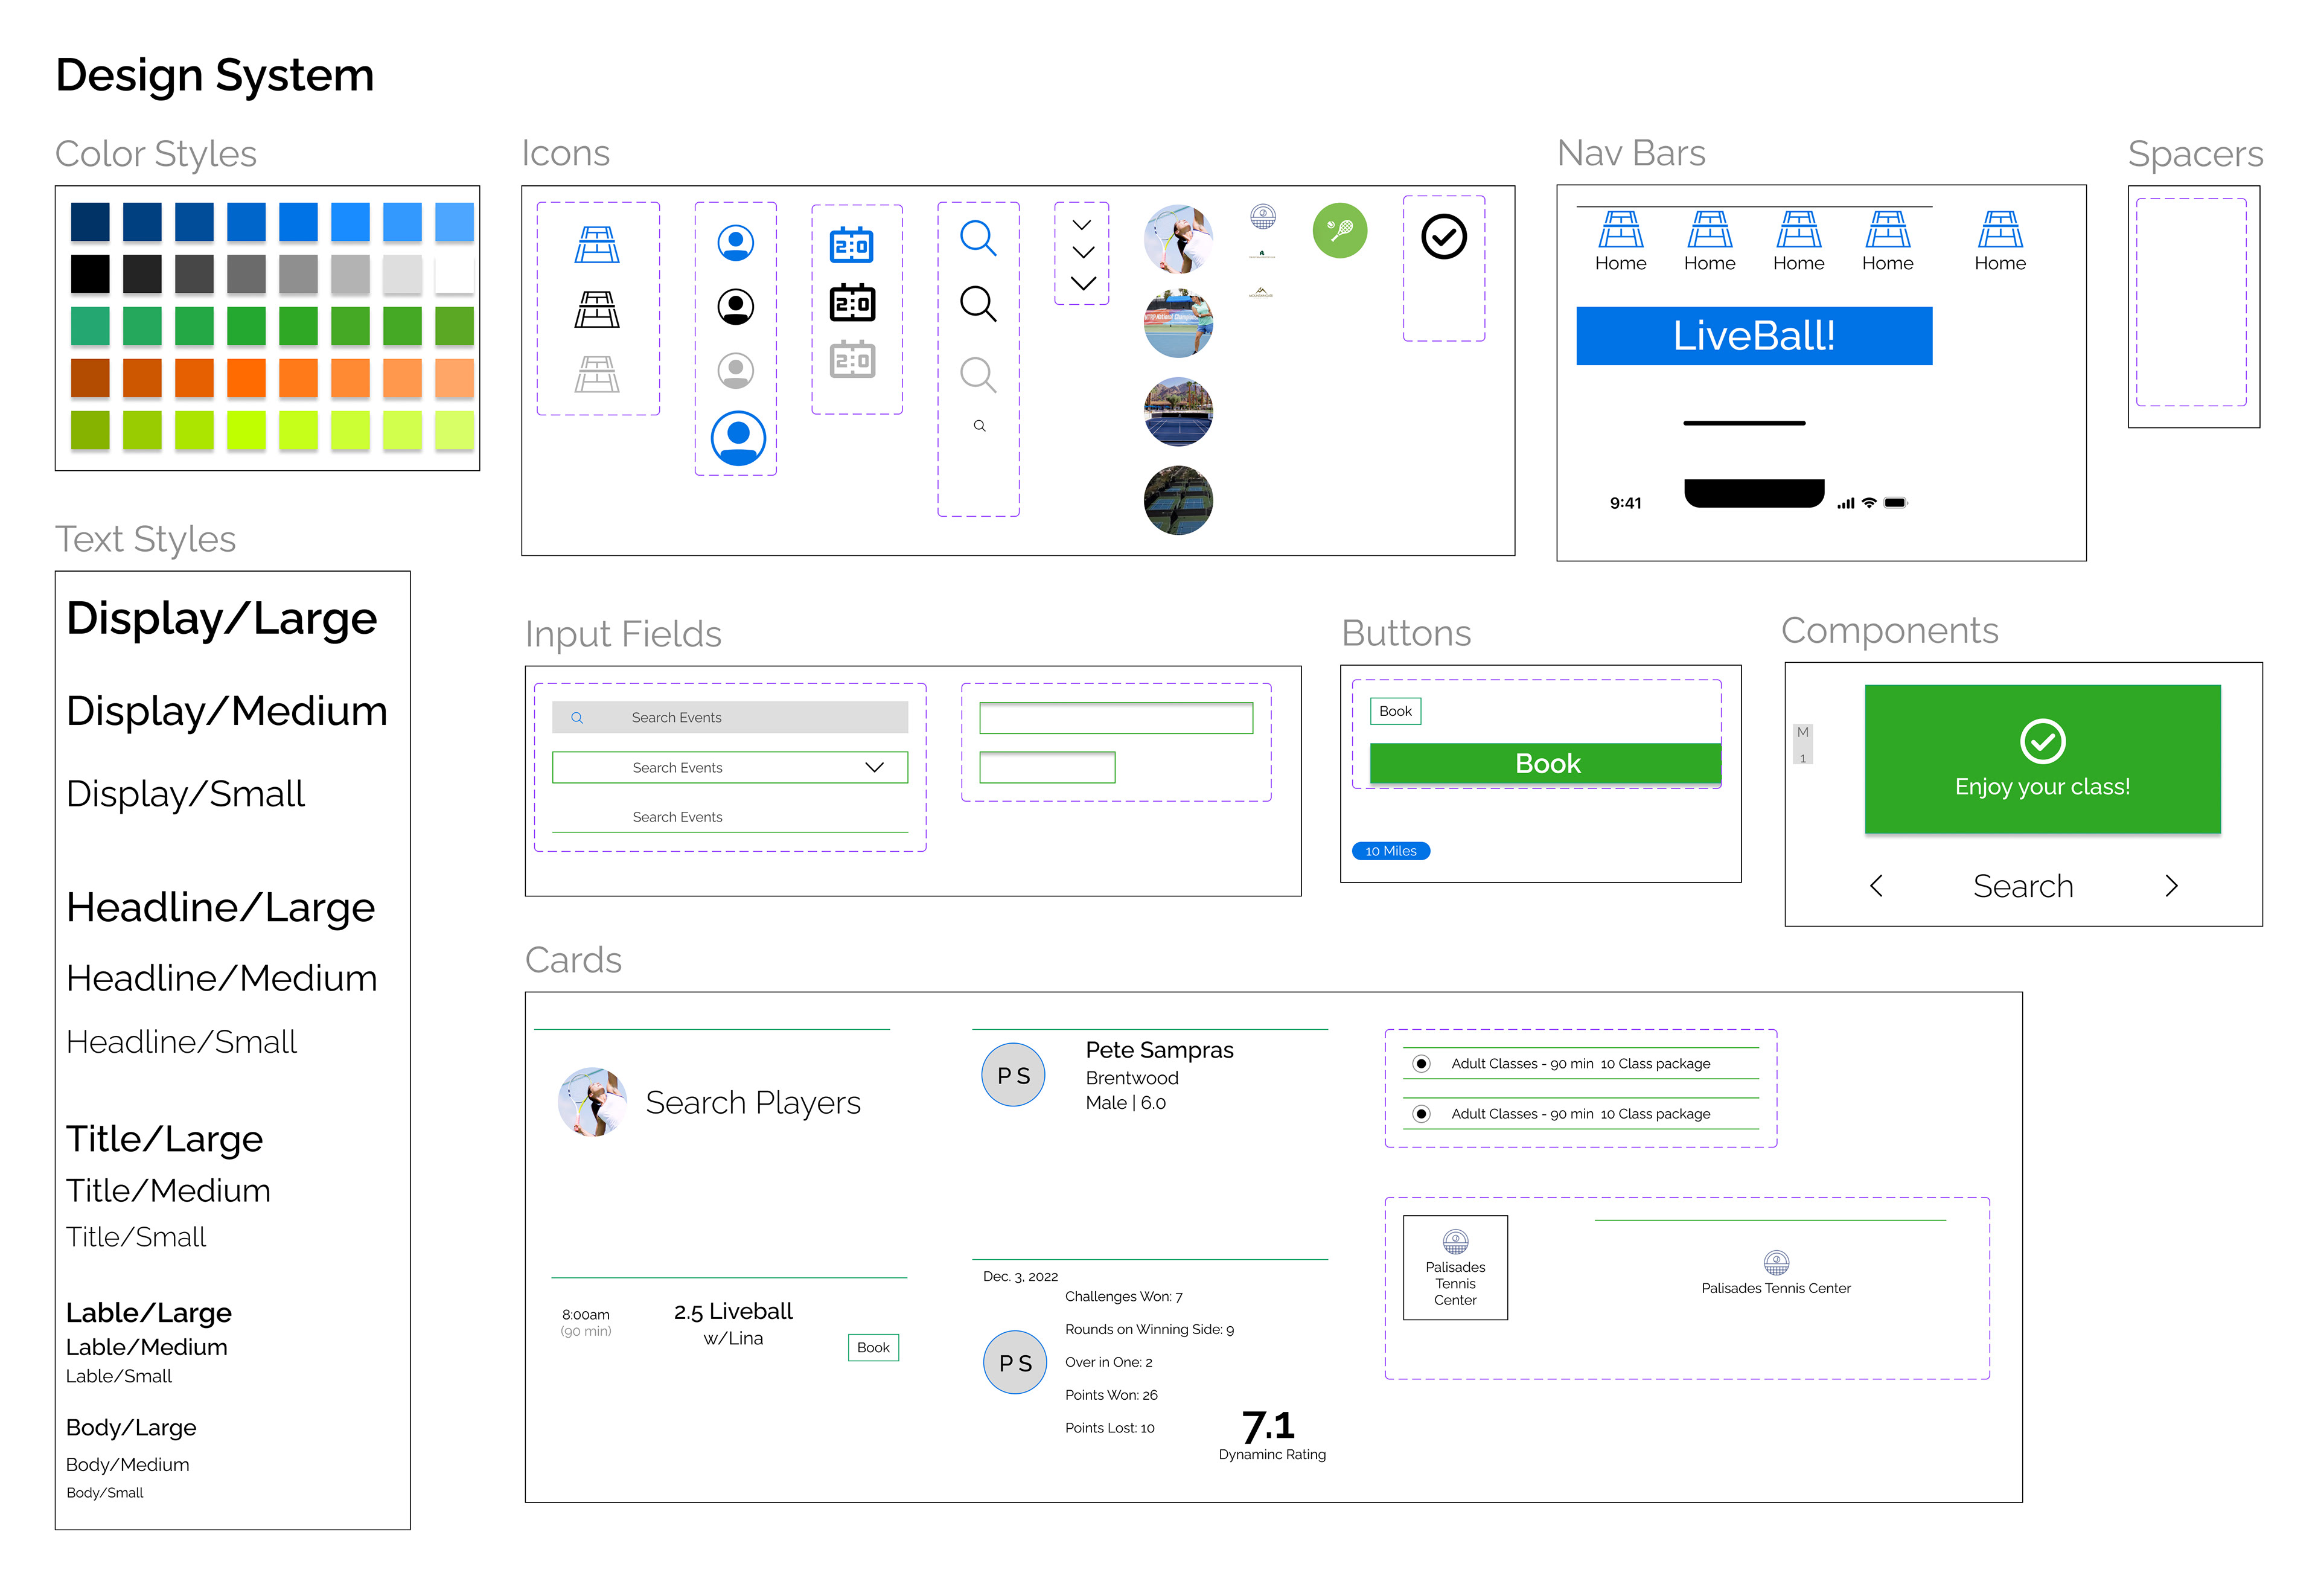Click the black circled checkmark icon
The image size is (2318, 1596).
(x=1443, y=237)
